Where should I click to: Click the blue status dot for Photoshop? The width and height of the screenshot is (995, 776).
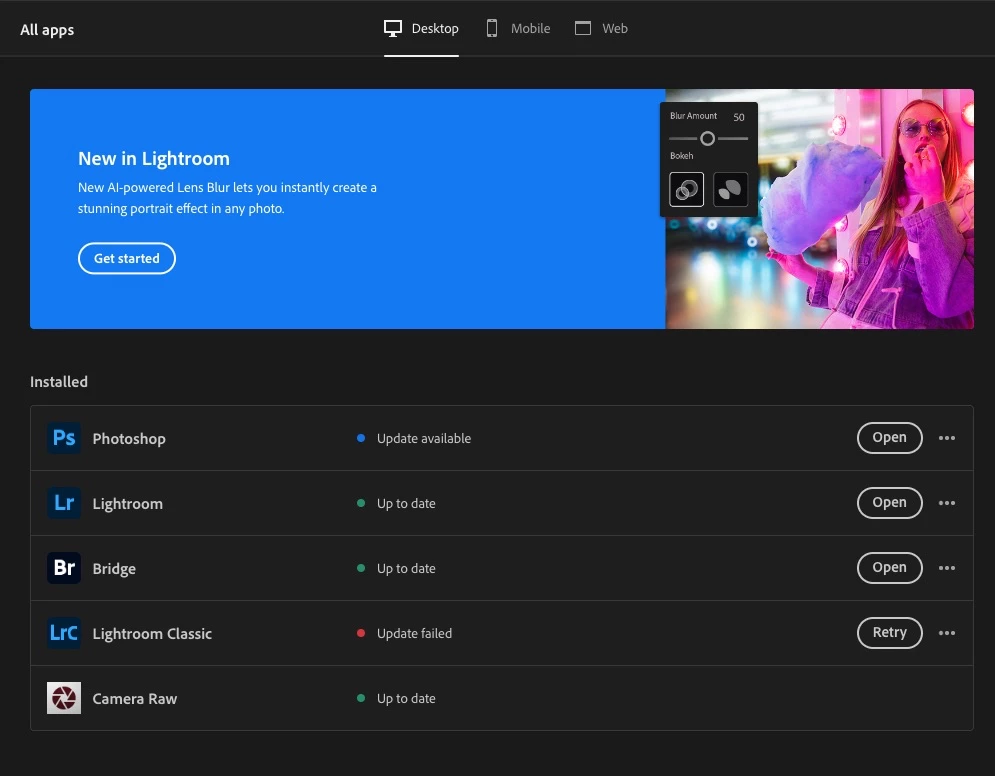(x=361, y=438)
